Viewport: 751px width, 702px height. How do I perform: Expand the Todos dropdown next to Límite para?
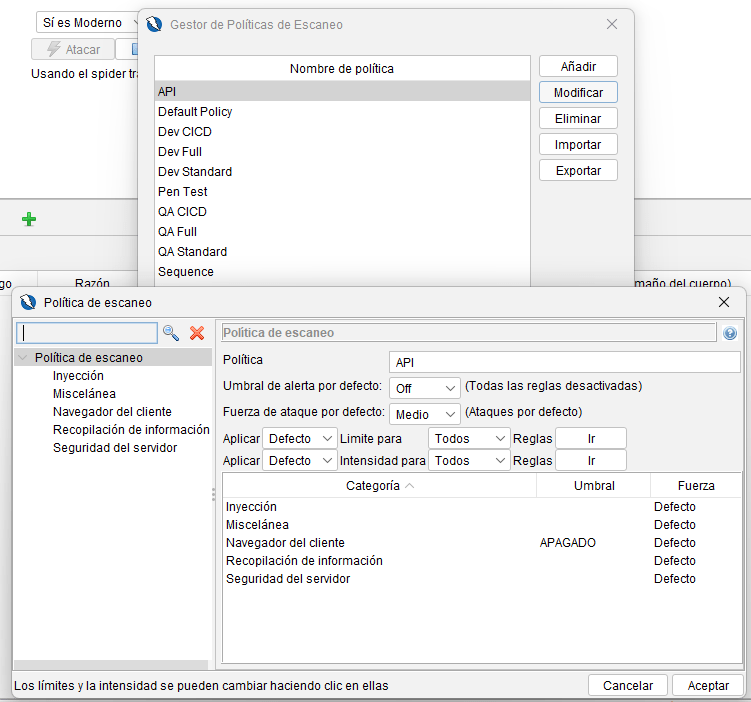(x=469, y=438)
